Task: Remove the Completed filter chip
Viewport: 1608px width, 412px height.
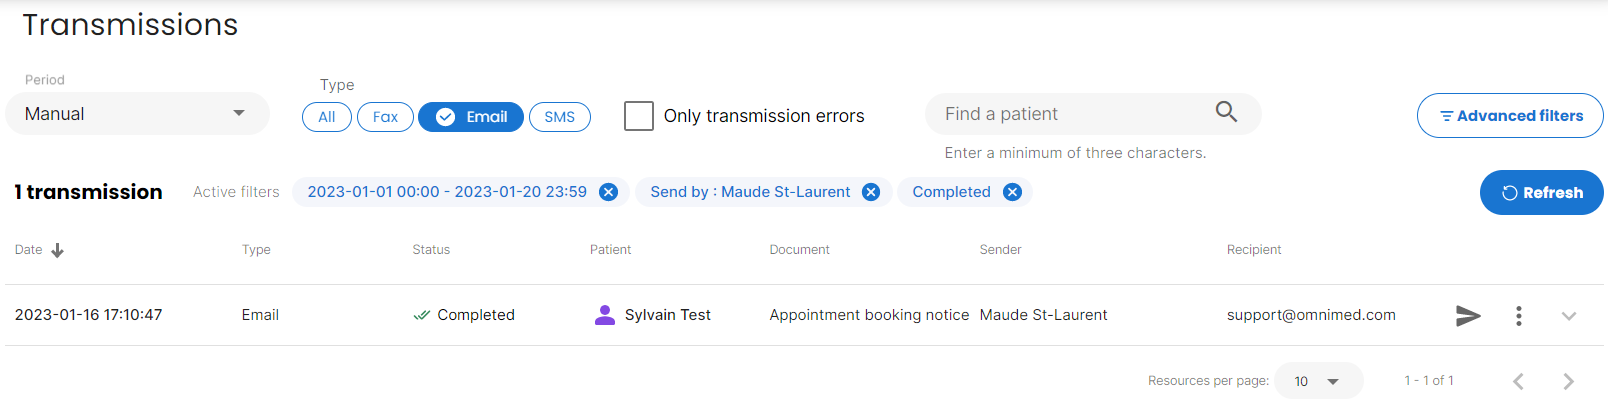Action: [1013, 192]
